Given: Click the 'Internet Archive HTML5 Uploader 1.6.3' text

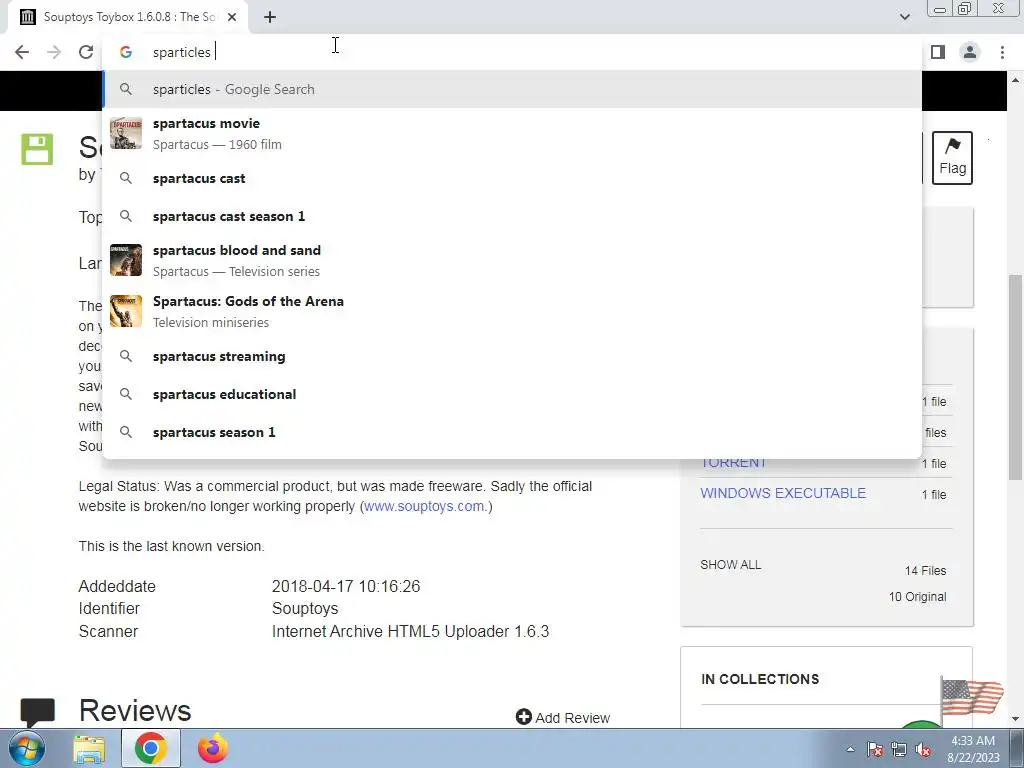Looking at the screenshot, I should 411,632.
